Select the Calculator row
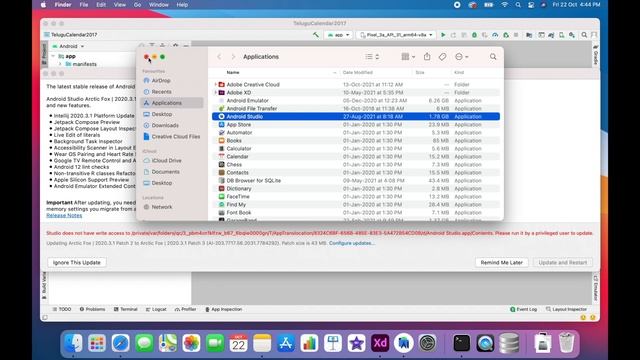 pos(356,149)
